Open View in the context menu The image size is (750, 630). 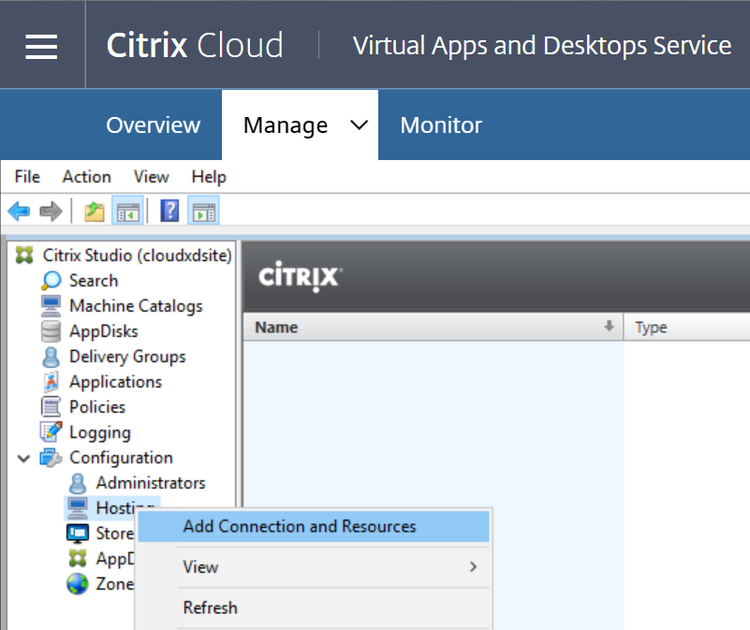pyautogui.click(x=314, y=567)
